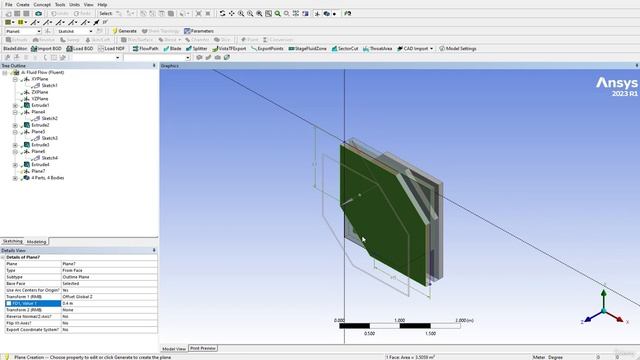640x360 pixels.
Task: Switch to the Print Preview tab
Action: click(x=203, y=349)
